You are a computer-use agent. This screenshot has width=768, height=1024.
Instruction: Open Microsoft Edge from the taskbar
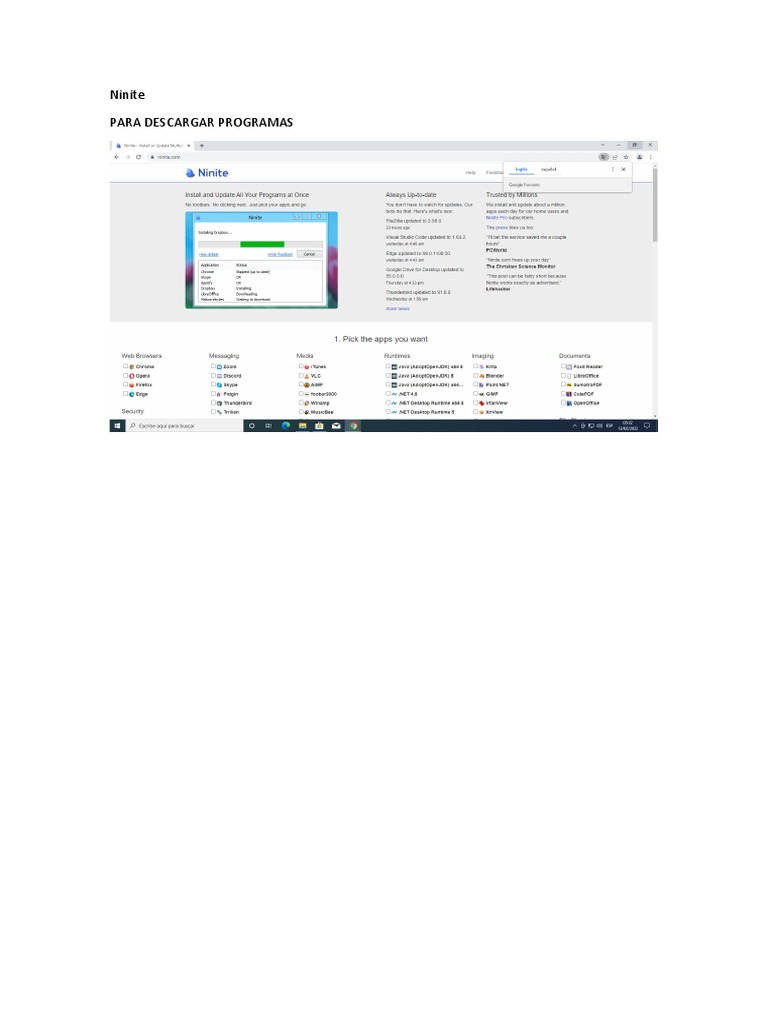[x=285, y=426]
